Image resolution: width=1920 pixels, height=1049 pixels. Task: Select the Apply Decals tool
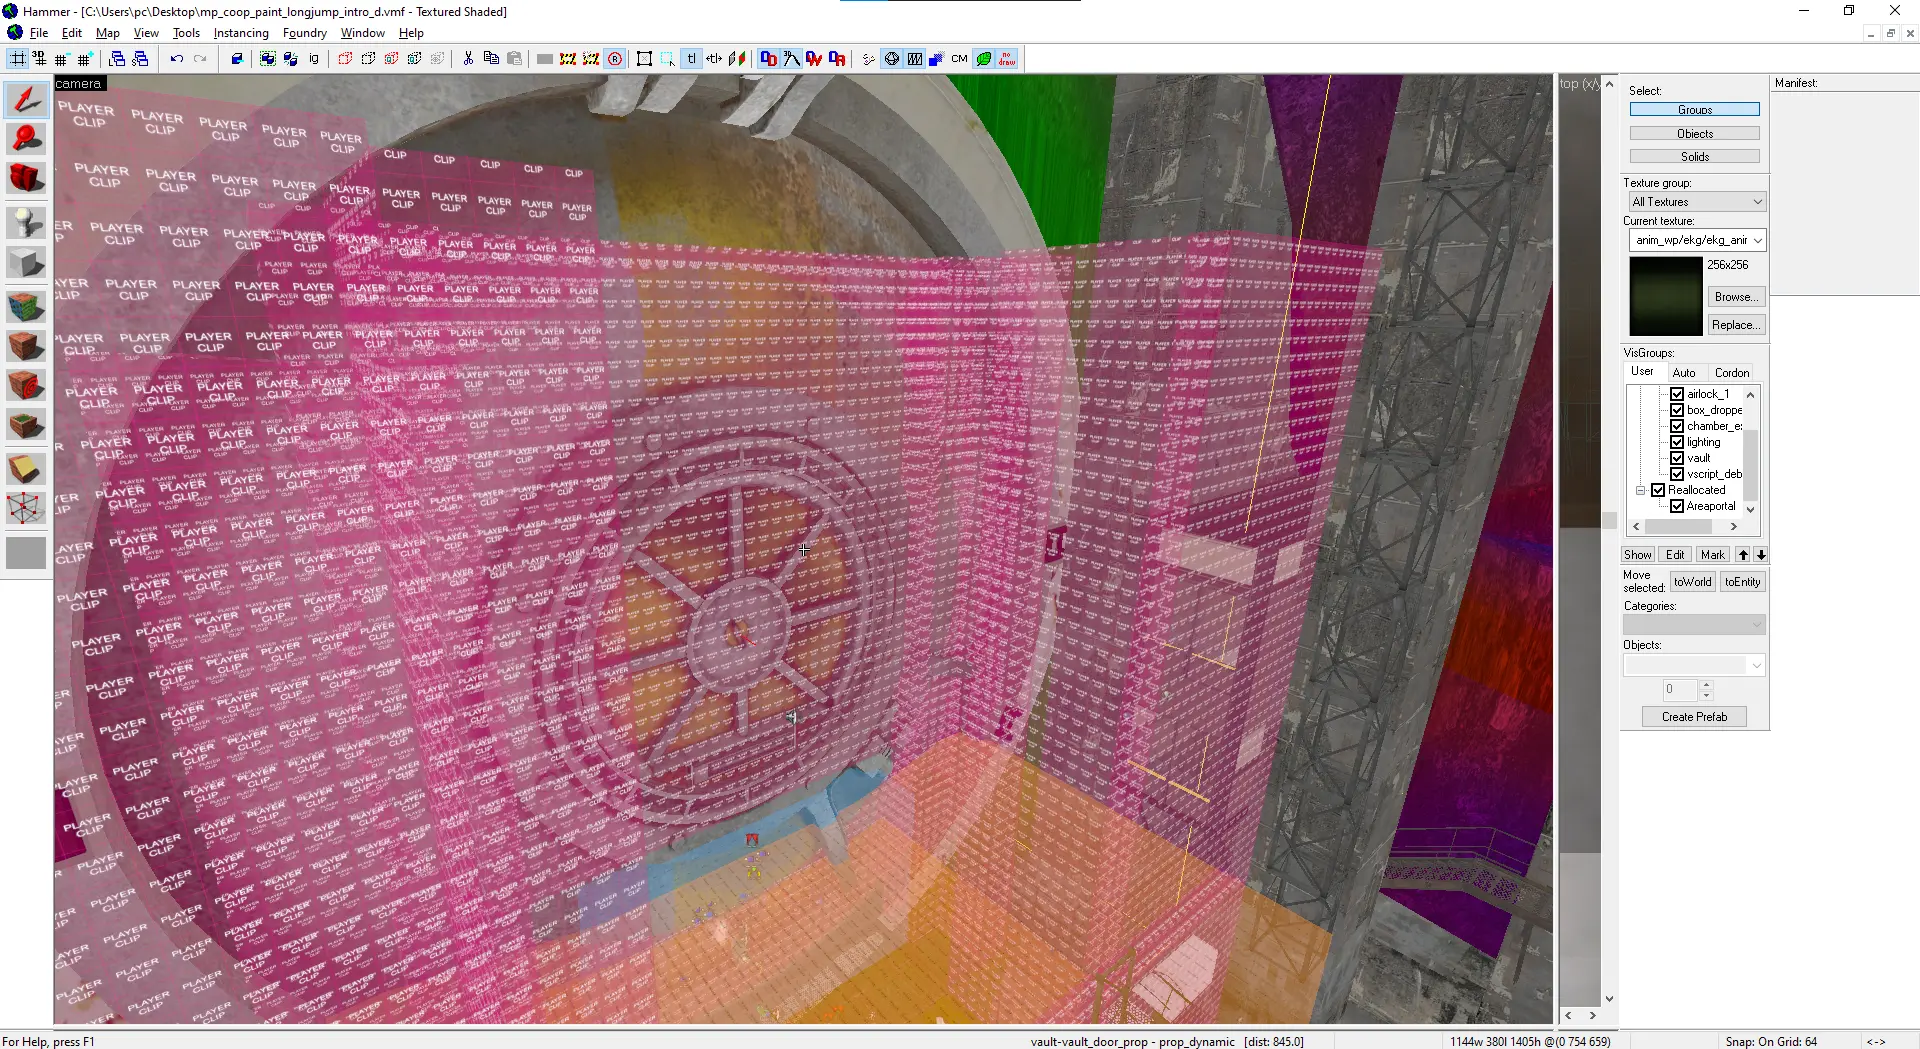(26, 386)
